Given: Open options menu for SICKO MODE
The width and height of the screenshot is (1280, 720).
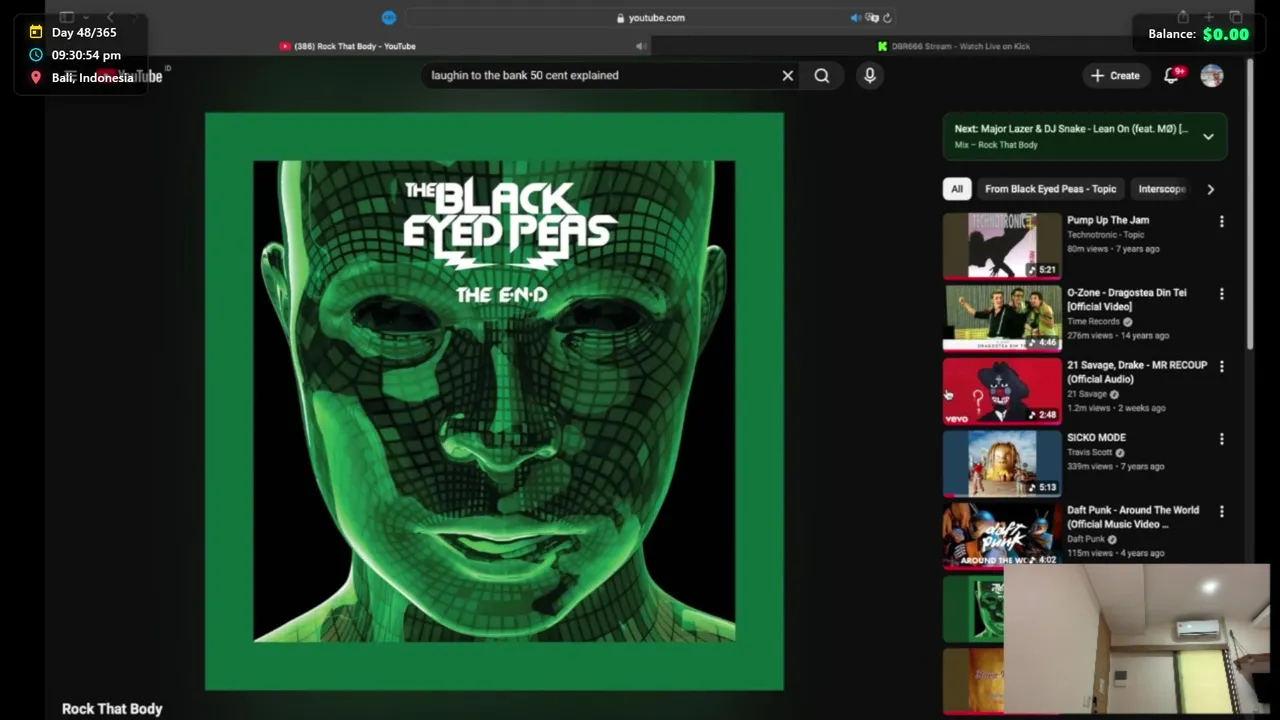Looking at the screenshot, I should click(x=1221, y=438).
